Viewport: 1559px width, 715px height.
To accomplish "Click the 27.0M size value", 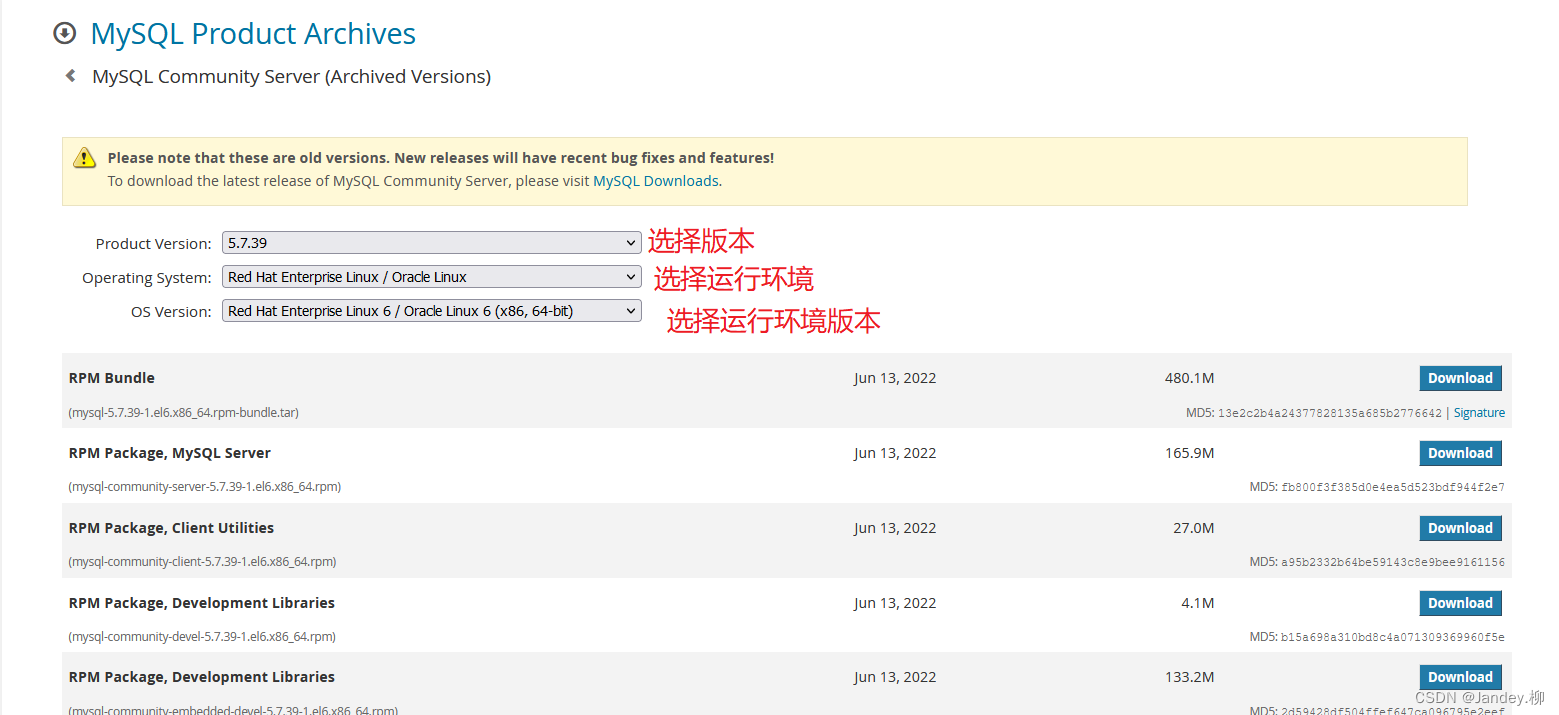I will pos(1193,528).
